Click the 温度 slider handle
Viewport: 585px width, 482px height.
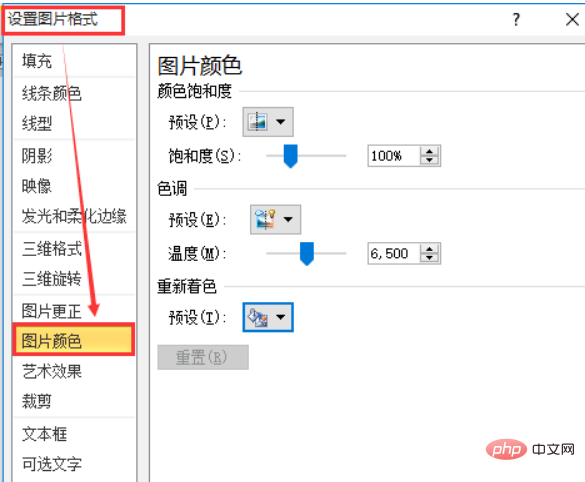[x=307, y=254]
